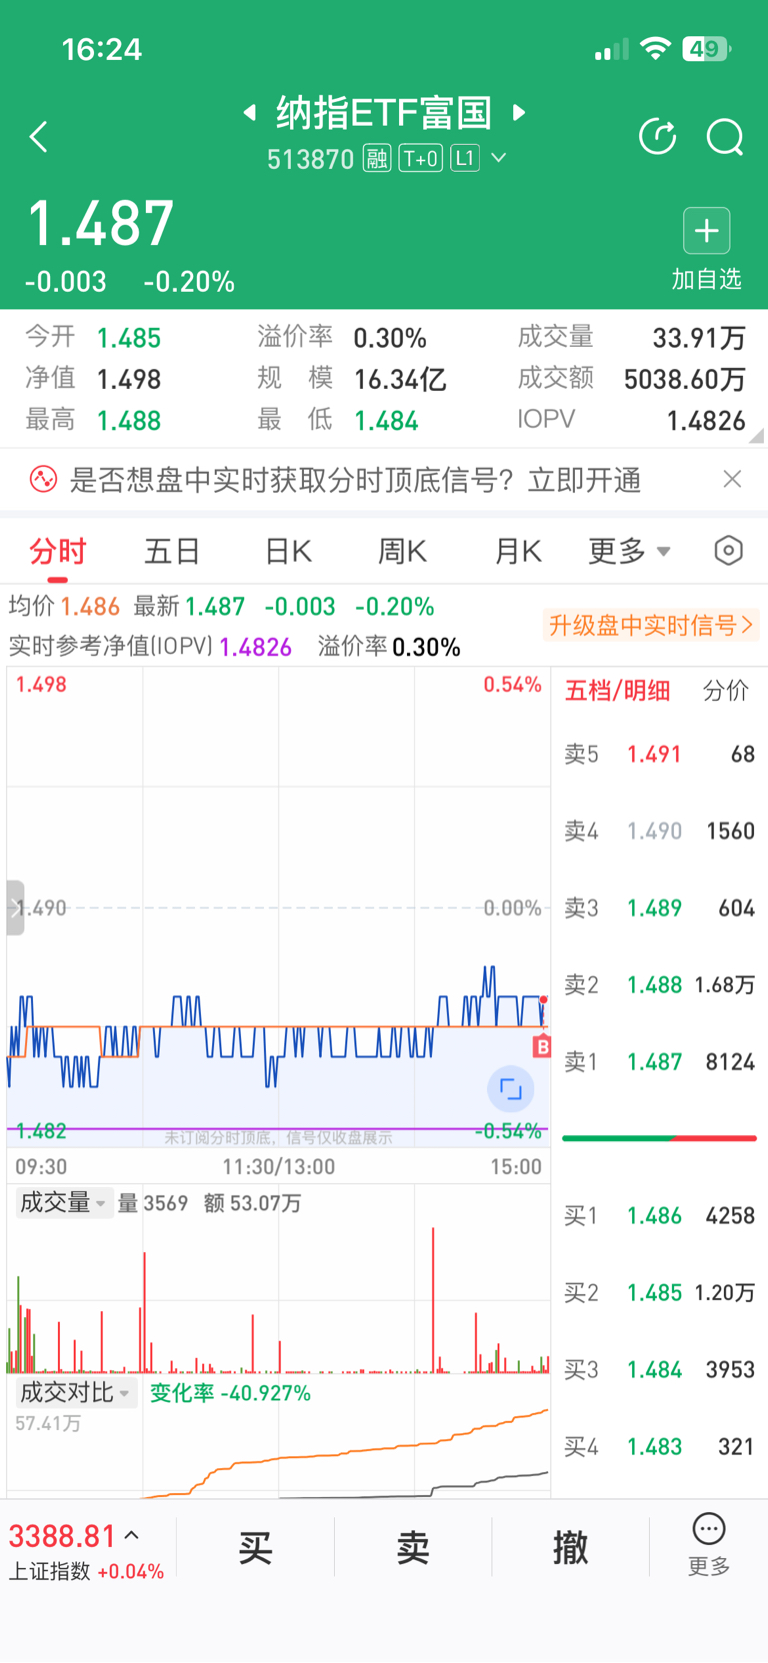Open the search magnifier

(725, 137)
